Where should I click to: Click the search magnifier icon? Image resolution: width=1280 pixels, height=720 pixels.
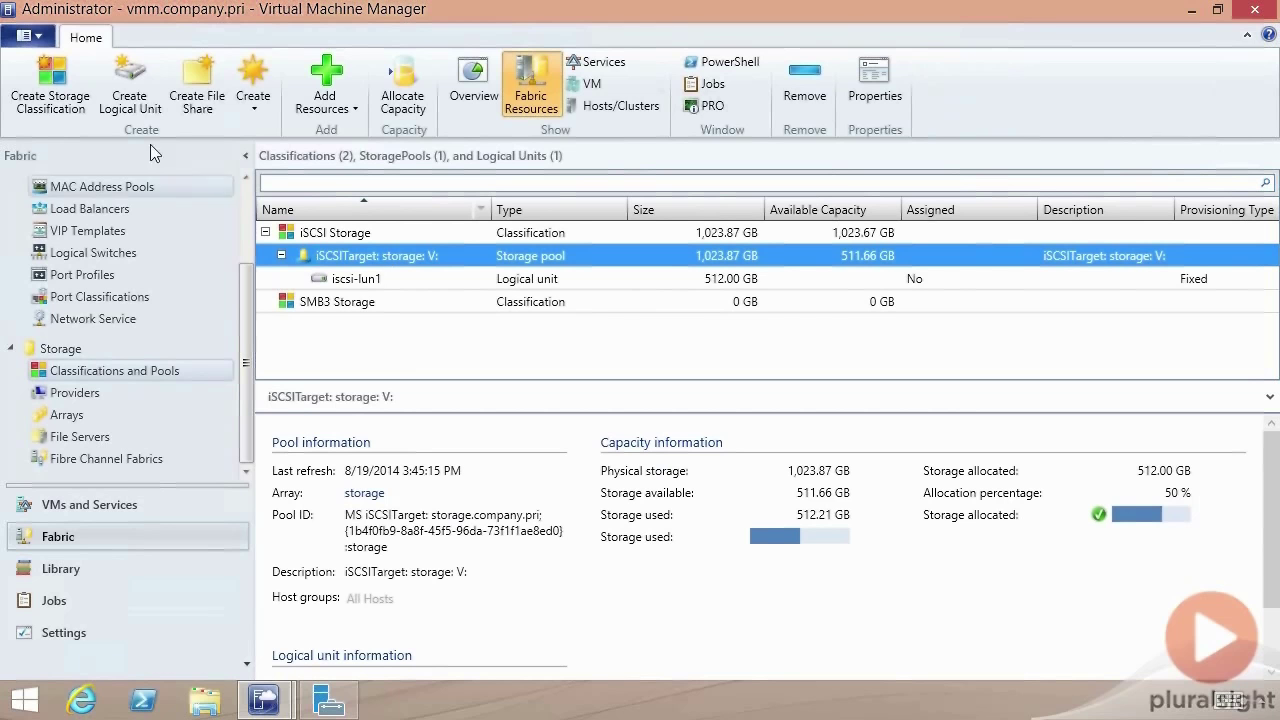point(1265,183)
